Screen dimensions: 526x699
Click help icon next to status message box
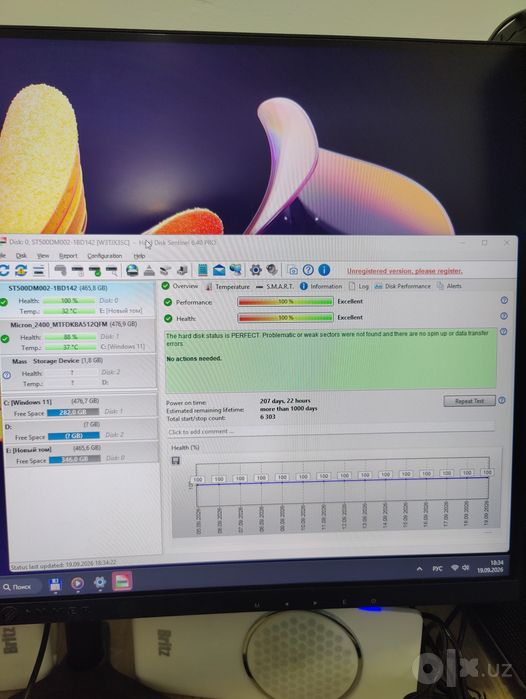[x=503, y=332]
